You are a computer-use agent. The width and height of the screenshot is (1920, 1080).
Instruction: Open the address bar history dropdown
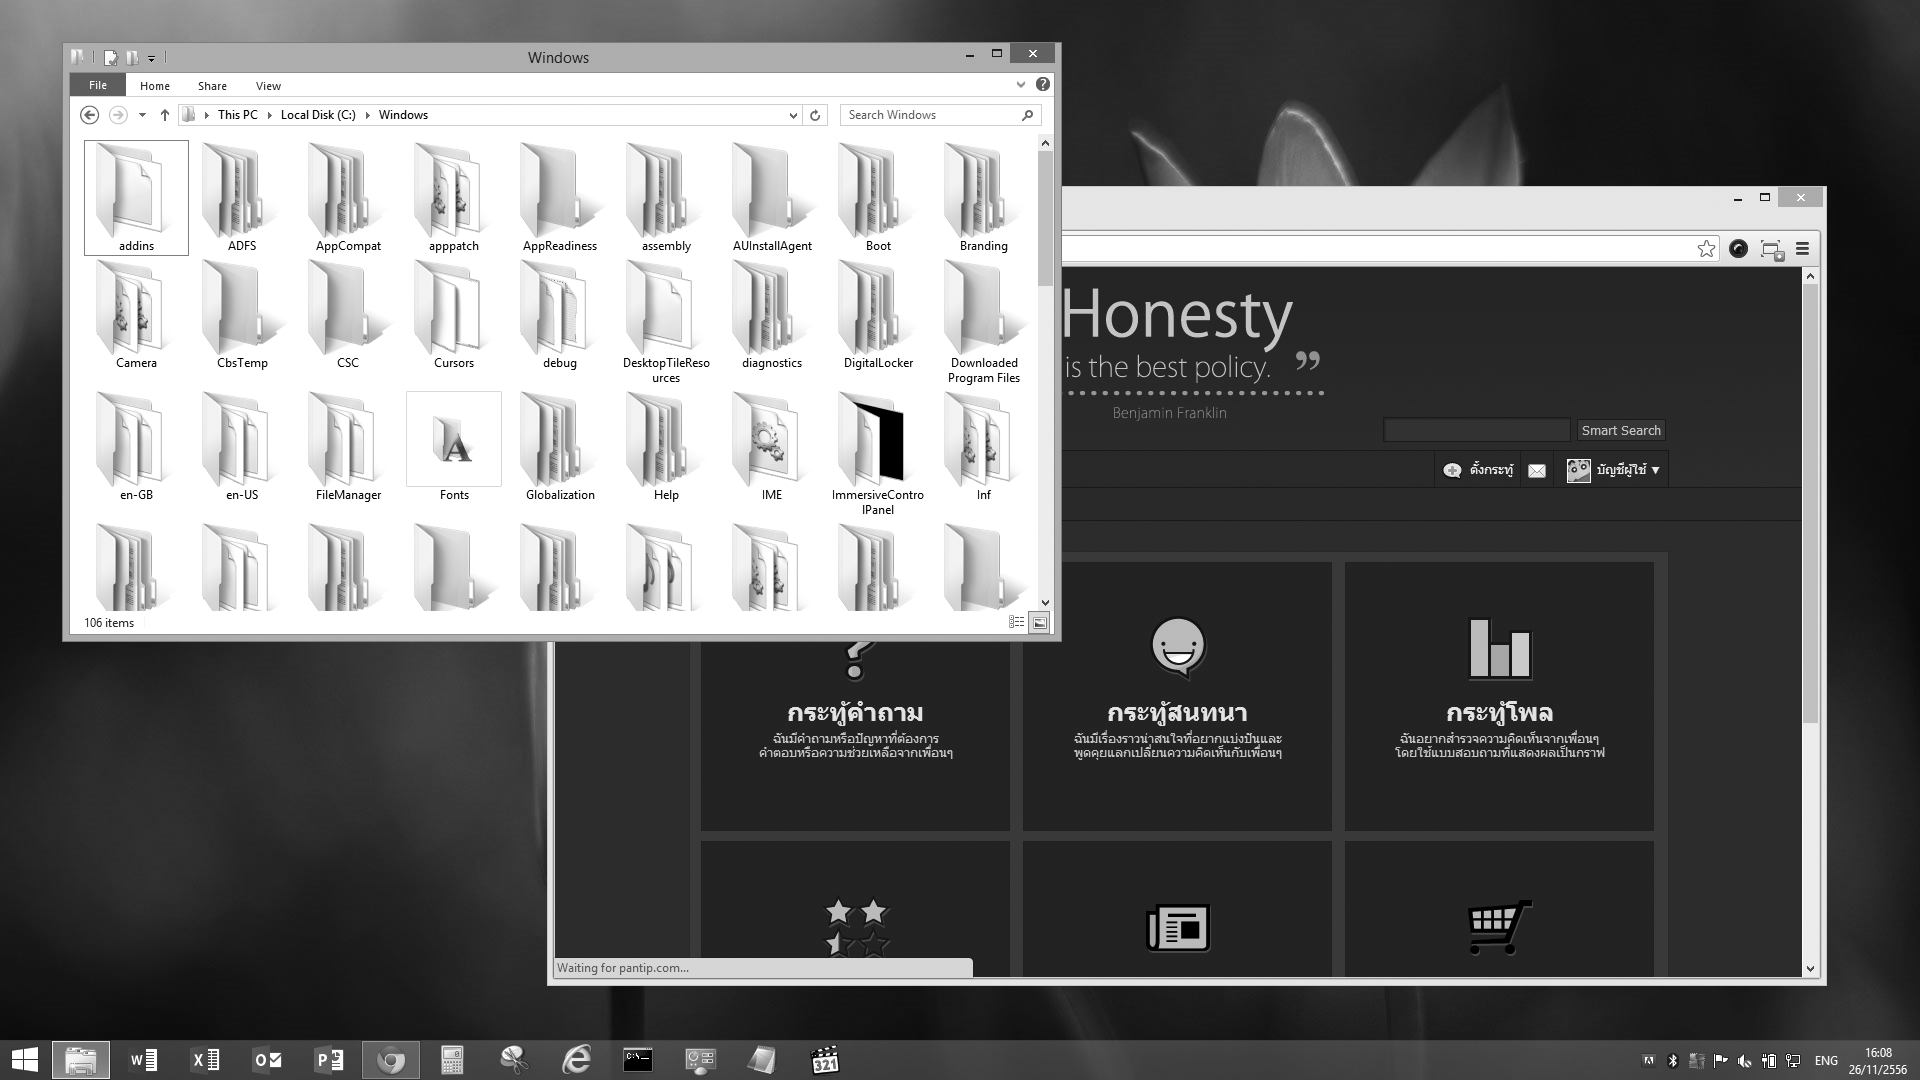pyautogui.click(x=793, y=115)
